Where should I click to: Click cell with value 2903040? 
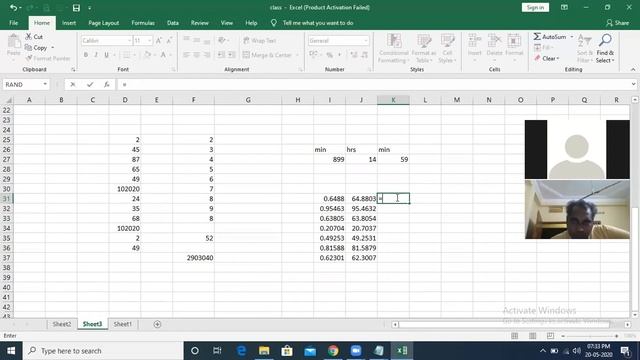[193, 258]
